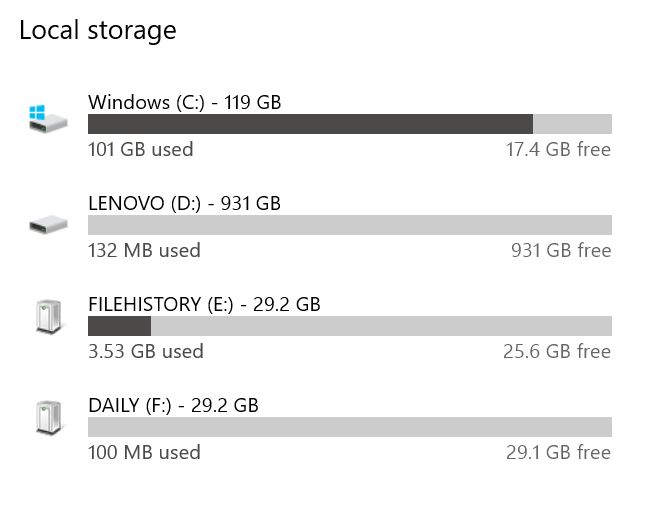Click the 931 GB free text

[x=560, y=251]
